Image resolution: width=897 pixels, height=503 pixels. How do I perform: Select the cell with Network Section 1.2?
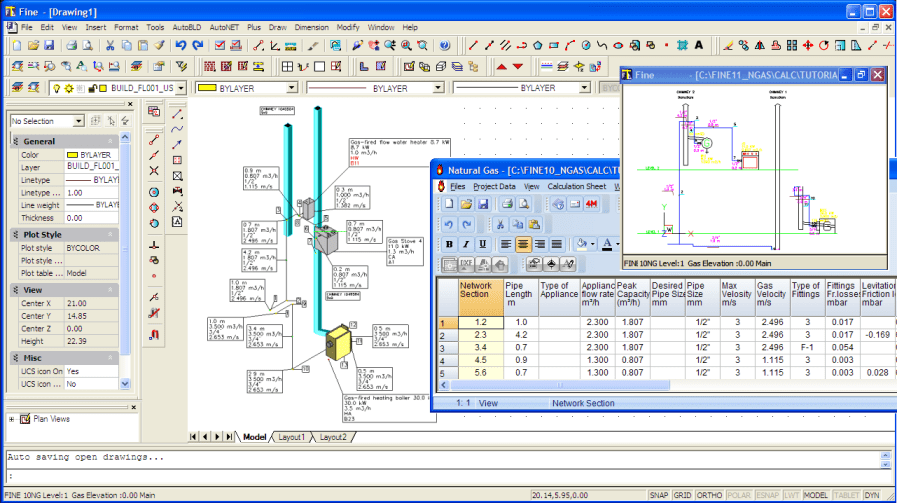(481, 323)
